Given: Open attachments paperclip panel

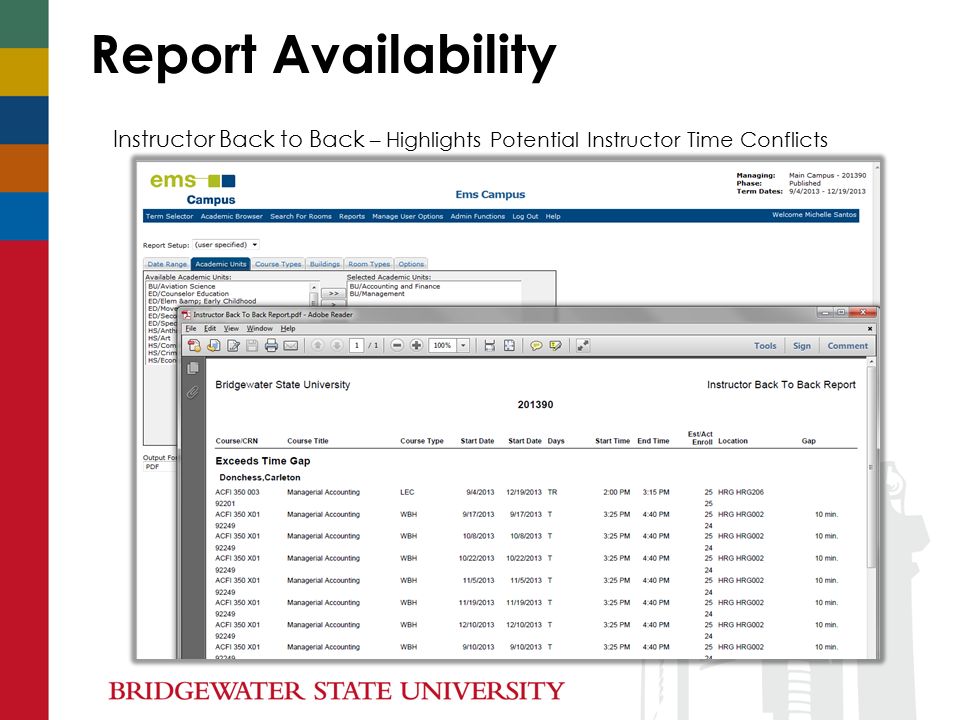Looking at the screenshot, I should 193,392.
